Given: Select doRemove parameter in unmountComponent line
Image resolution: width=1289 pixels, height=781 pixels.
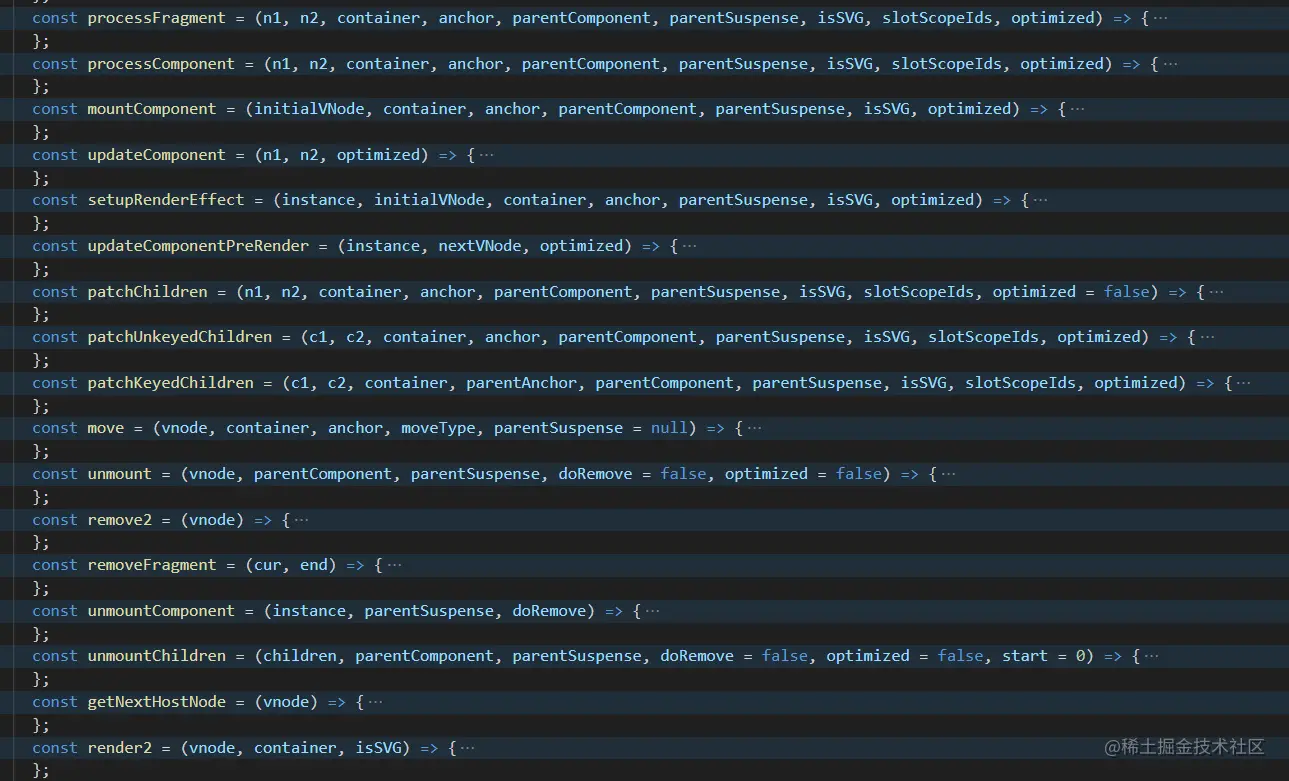Looking at the screenshot, I should click(553, 611).
